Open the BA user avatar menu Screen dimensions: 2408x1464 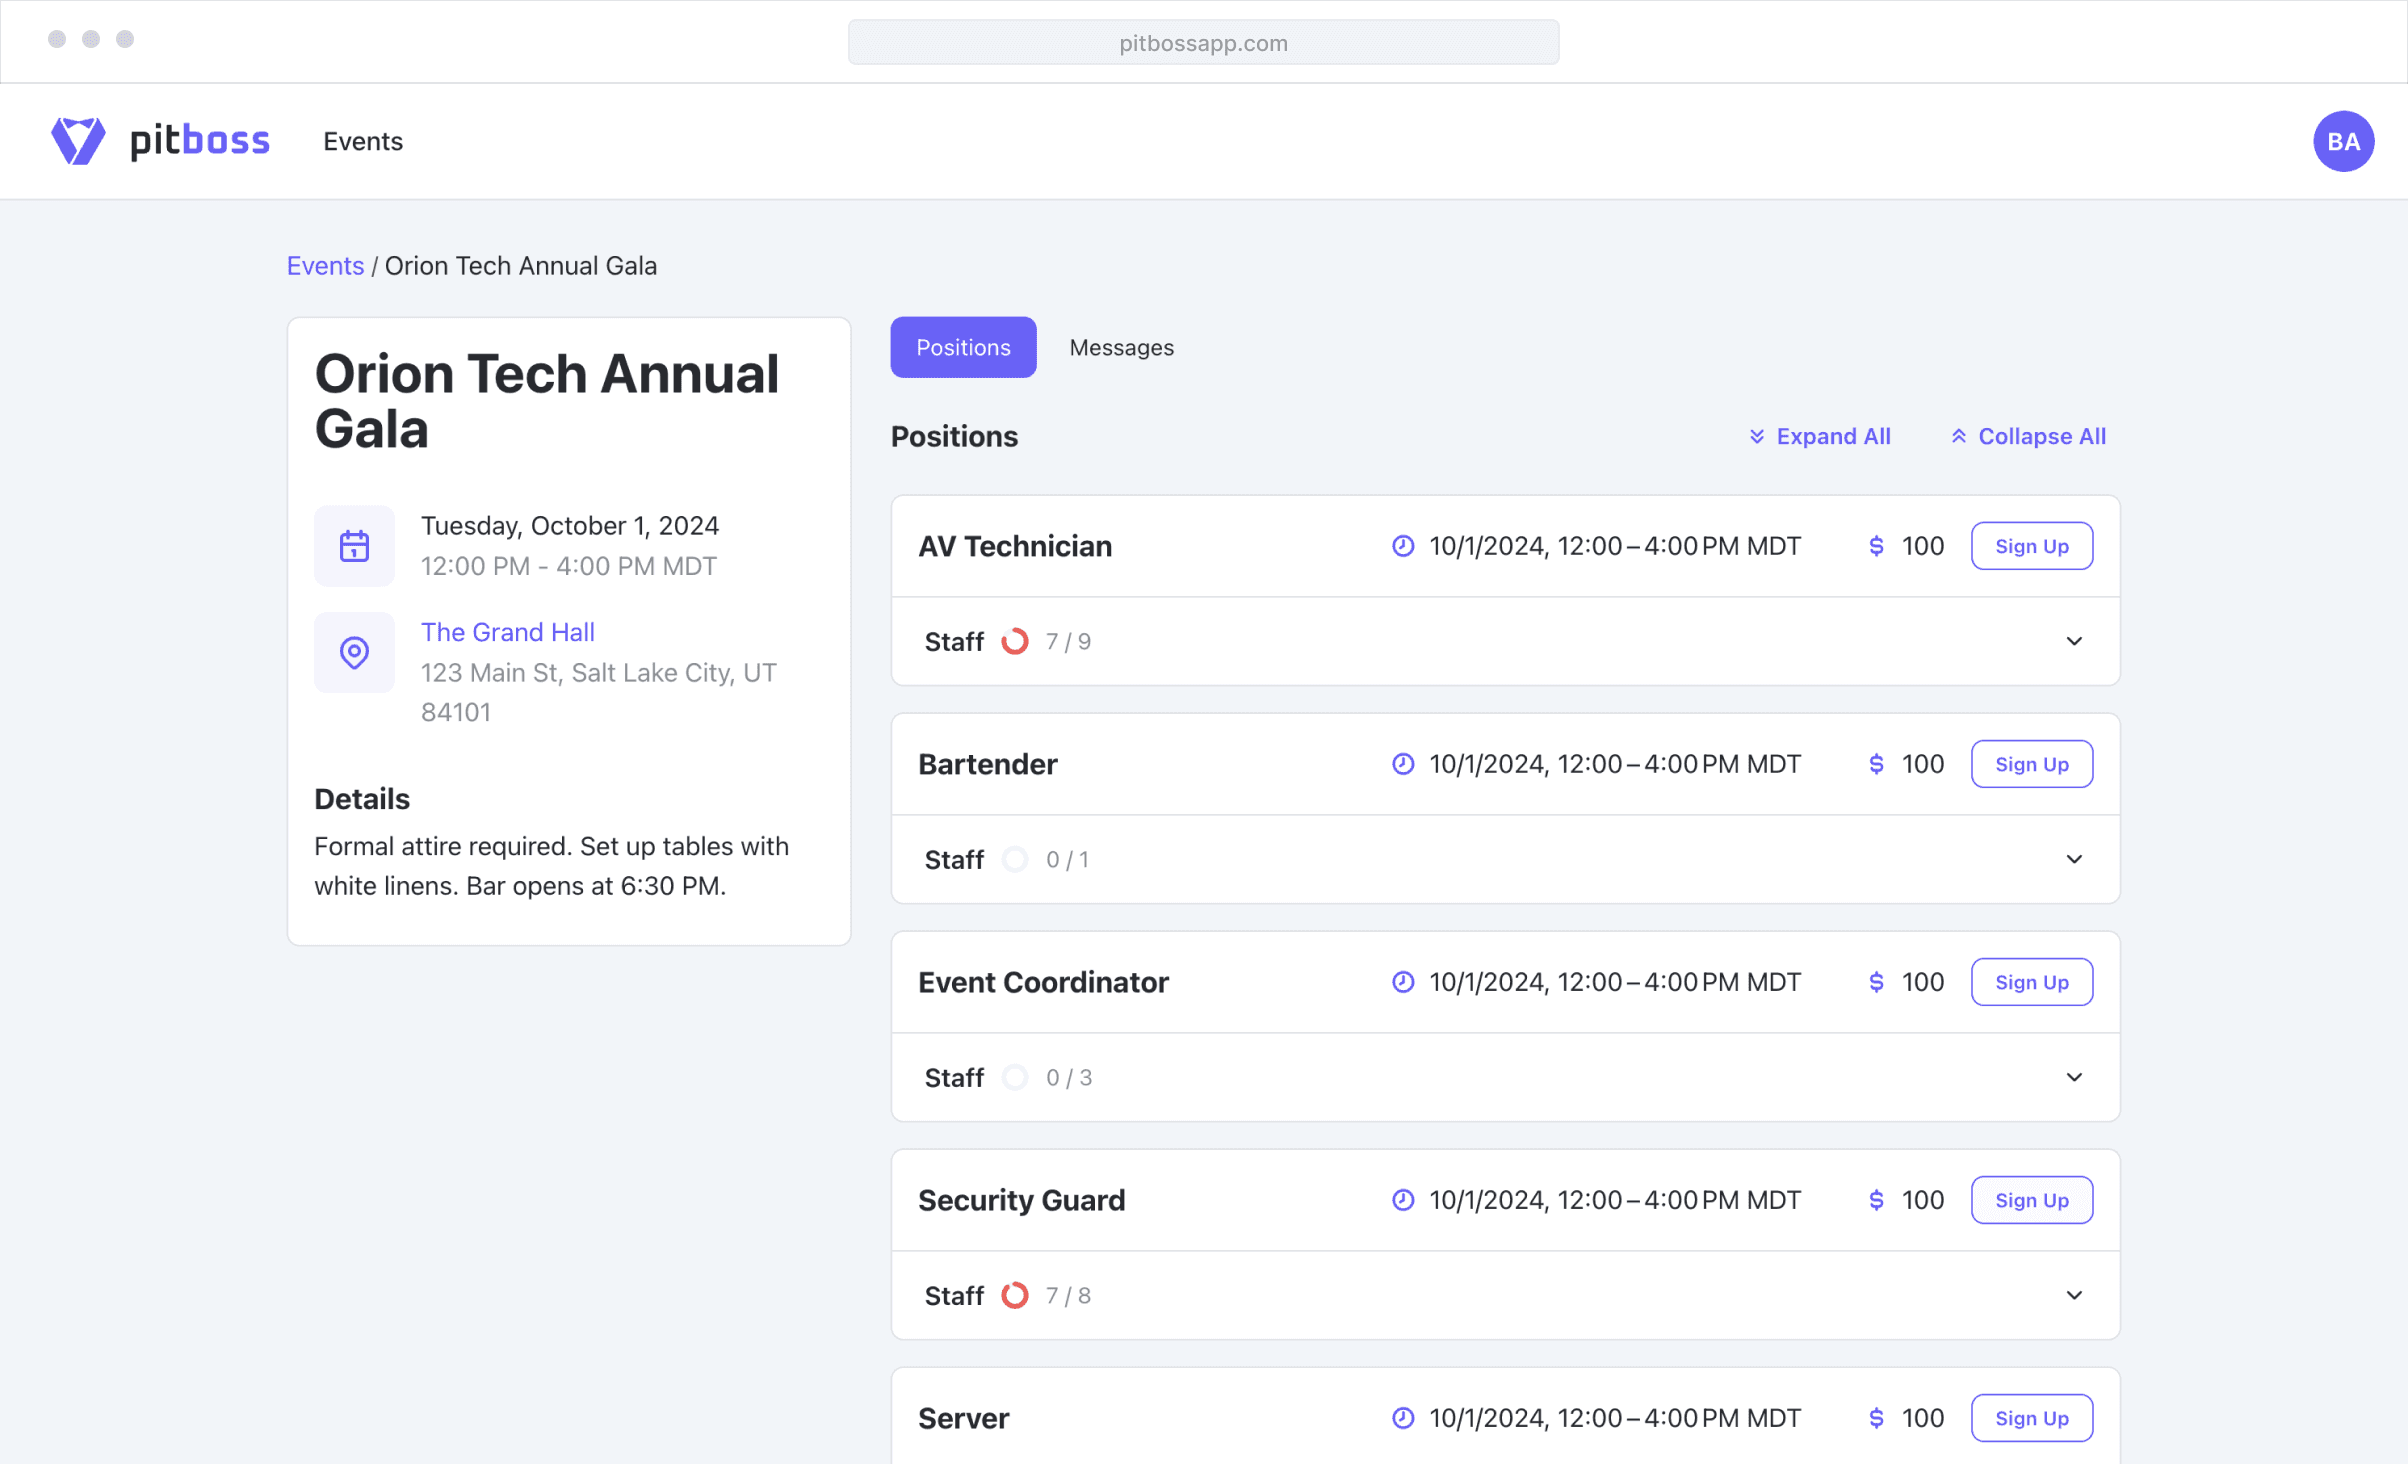2342,141
